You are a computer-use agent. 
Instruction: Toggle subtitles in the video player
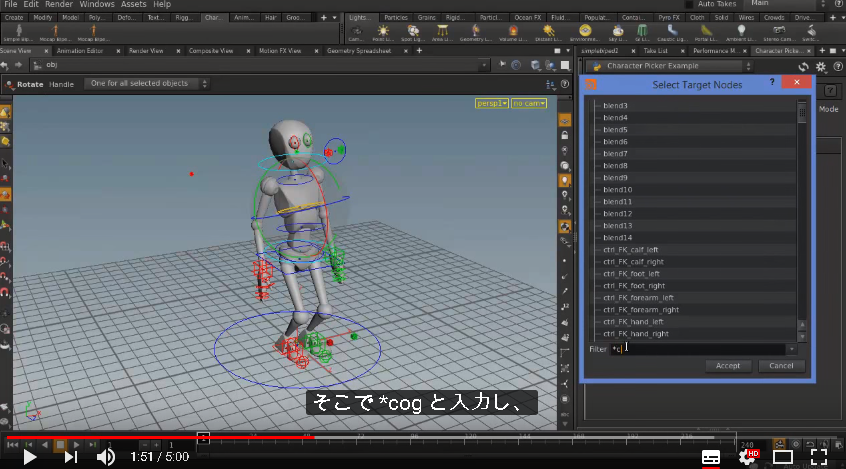pos(711,457)
